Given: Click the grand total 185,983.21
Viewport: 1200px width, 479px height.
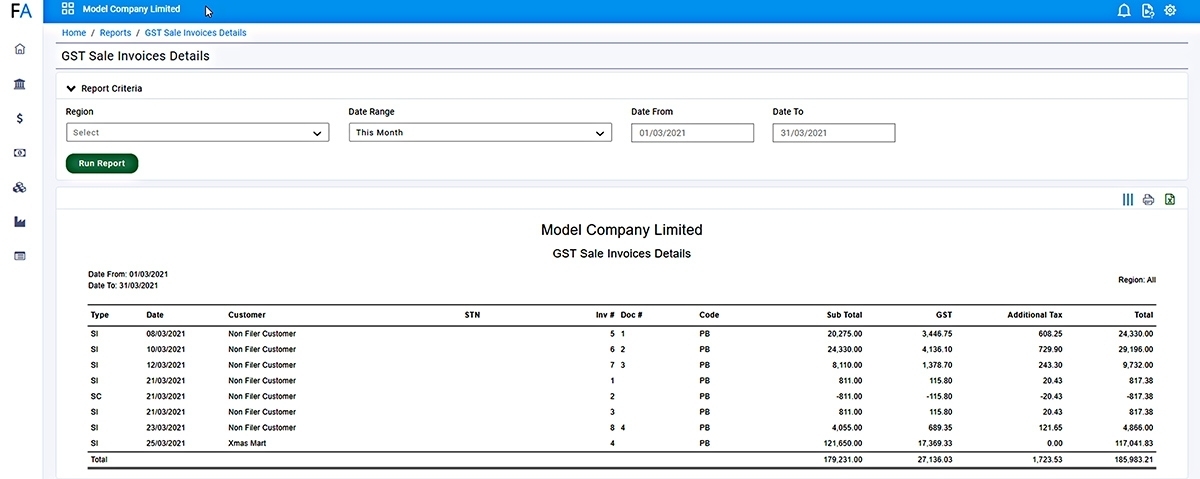Looking at the screenshot, I should pos(1132,460).
